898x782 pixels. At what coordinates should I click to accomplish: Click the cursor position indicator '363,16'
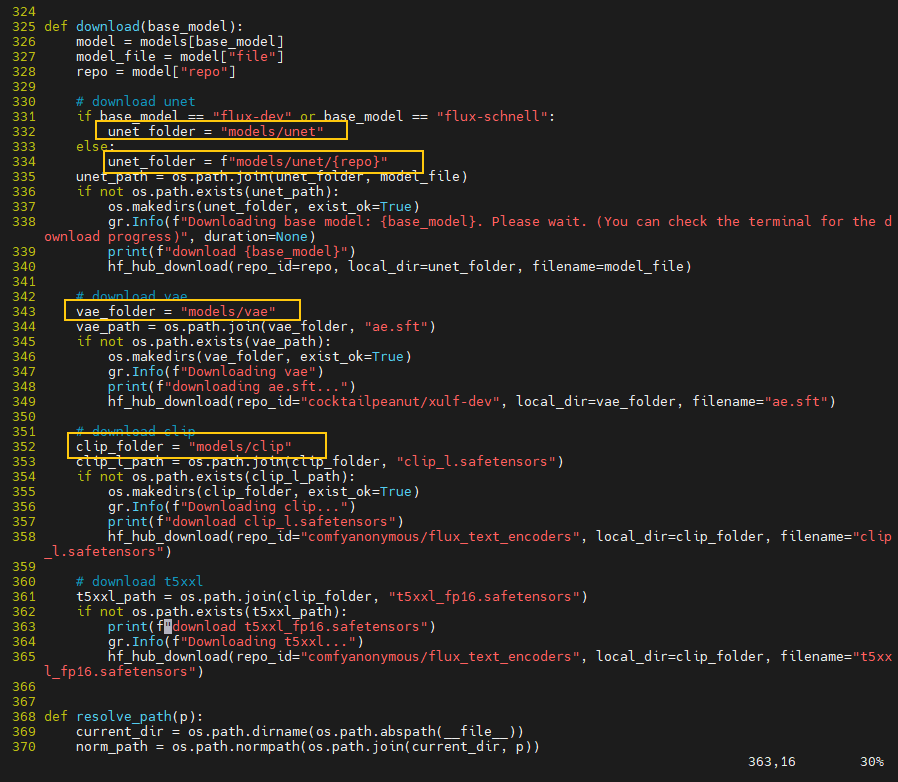tap(771, 762)
